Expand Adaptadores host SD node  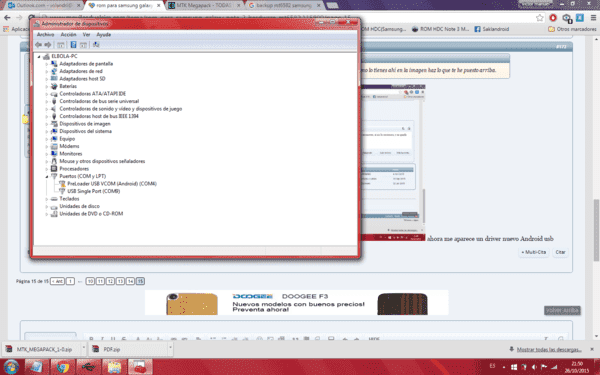(x=47, y=79)
